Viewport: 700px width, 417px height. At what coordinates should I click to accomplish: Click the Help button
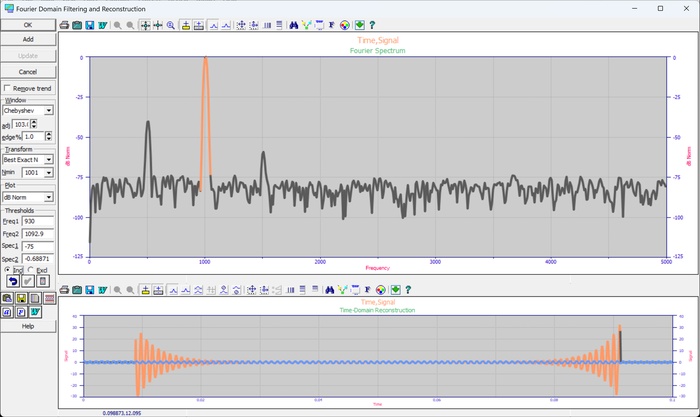tap(28, 326)
